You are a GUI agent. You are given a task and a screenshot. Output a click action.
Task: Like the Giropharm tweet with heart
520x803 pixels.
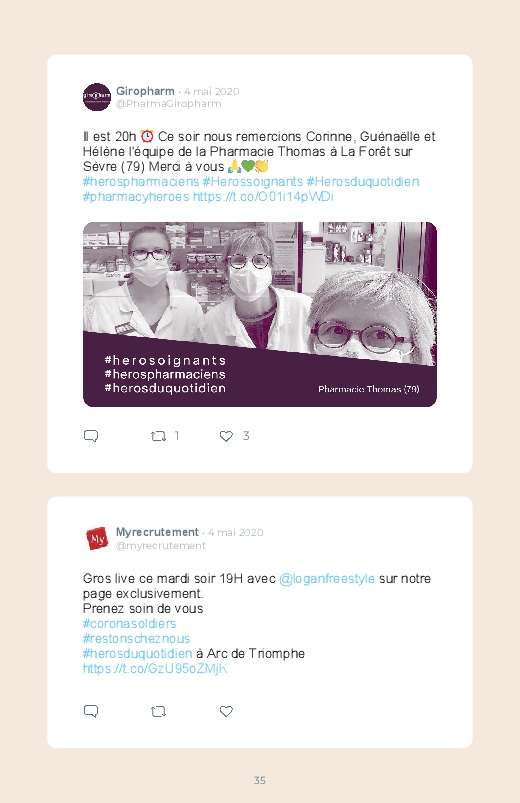coord(226,436)
